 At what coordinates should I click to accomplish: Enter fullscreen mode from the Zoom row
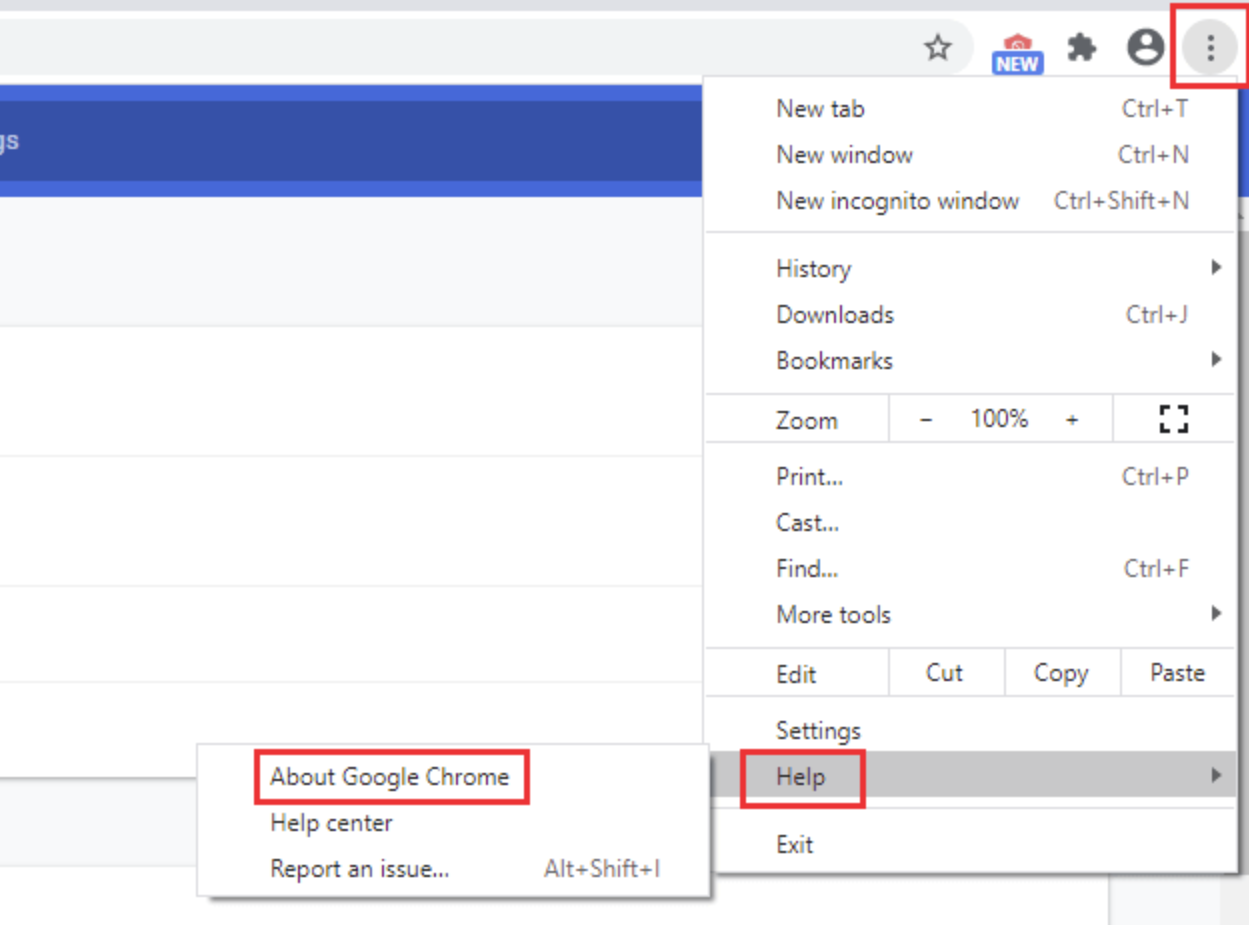coord(1173,420)
